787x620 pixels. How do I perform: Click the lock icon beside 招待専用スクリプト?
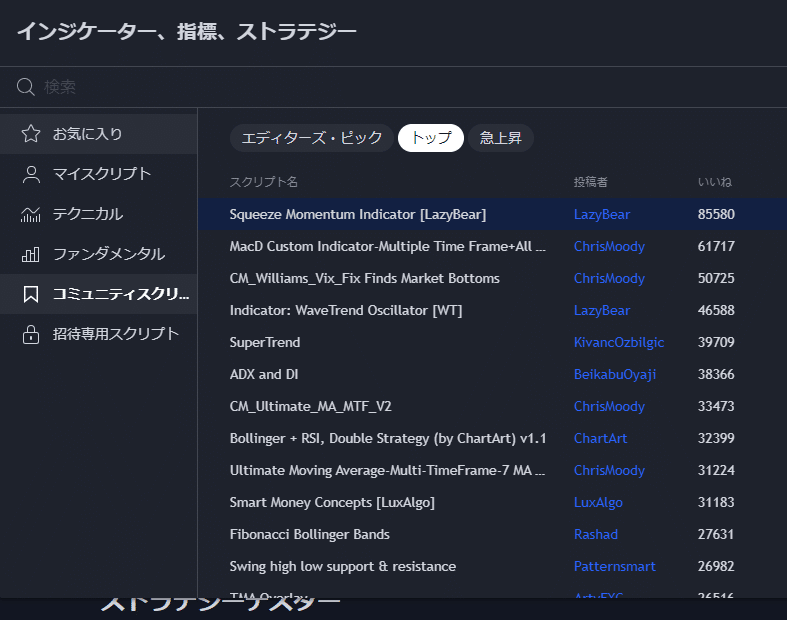(31, 334)
